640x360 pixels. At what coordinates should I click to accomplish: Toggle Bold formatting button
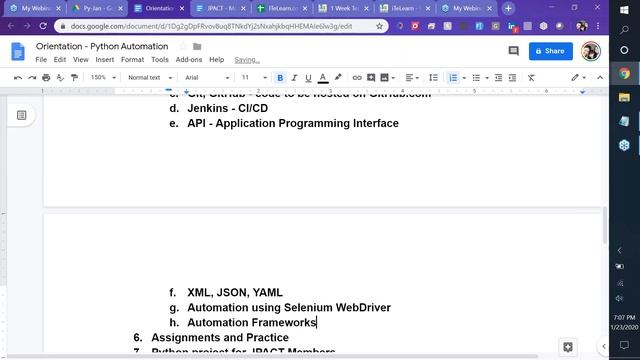280,78
